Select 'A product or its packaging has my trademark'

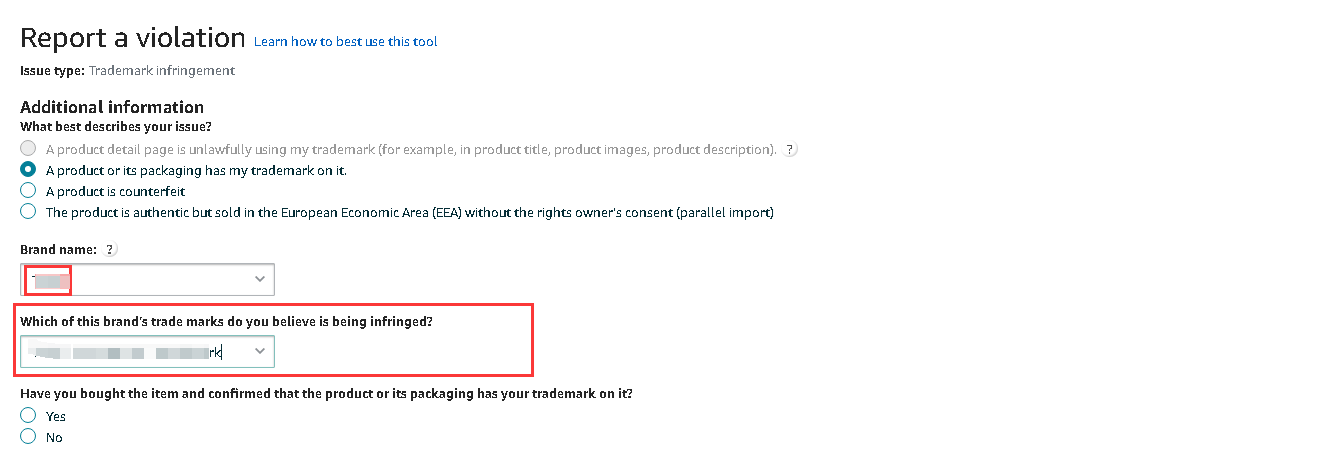coord(28,170)
